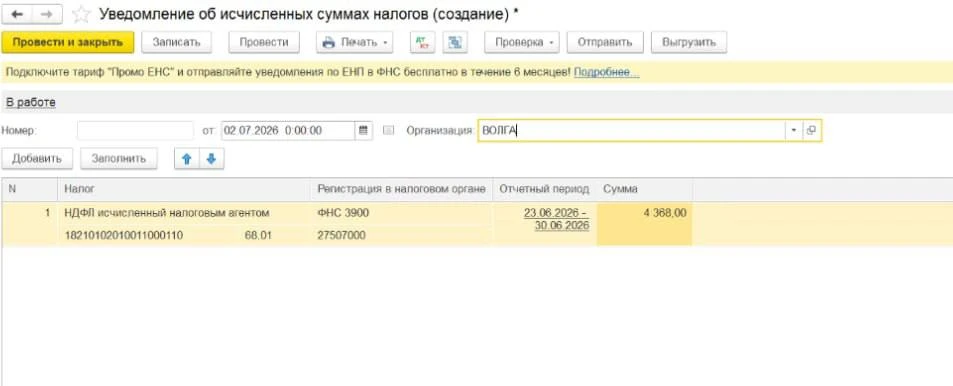This screenshot has height=386, width=953.
Task: Select Отчетный период column header
Action: (x=545, y=190)
